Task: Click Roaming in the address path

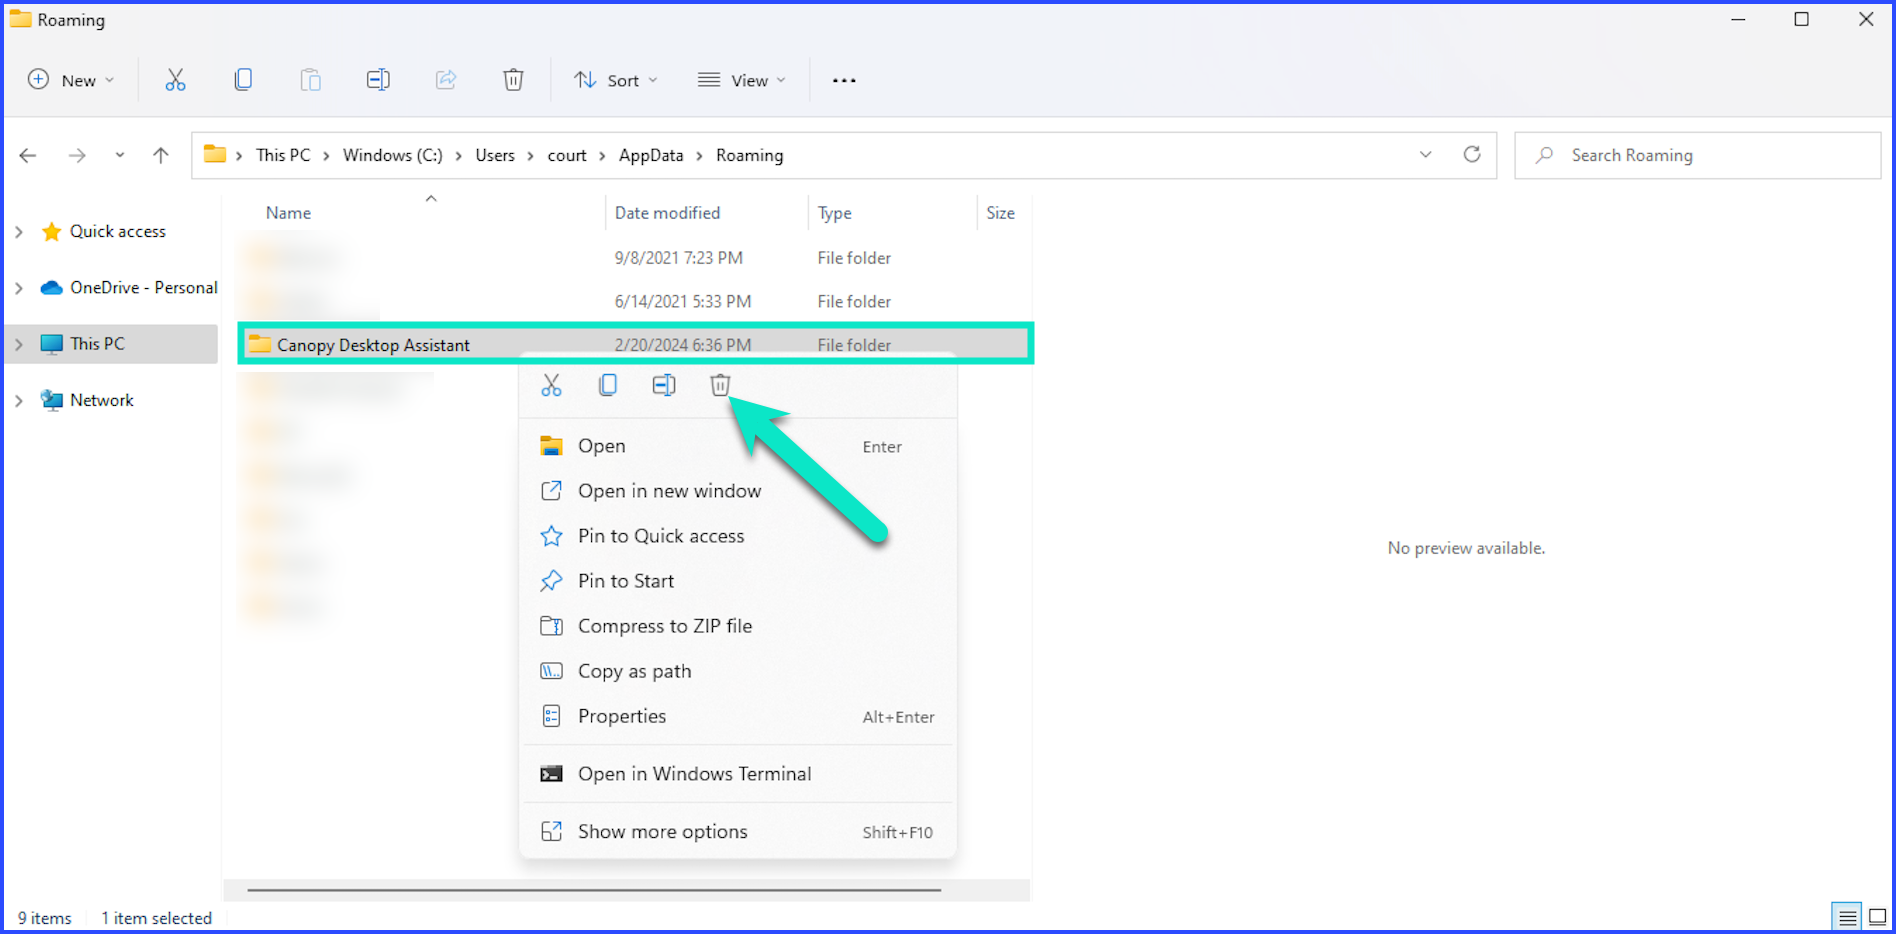Action: click(x=750, y=155)
